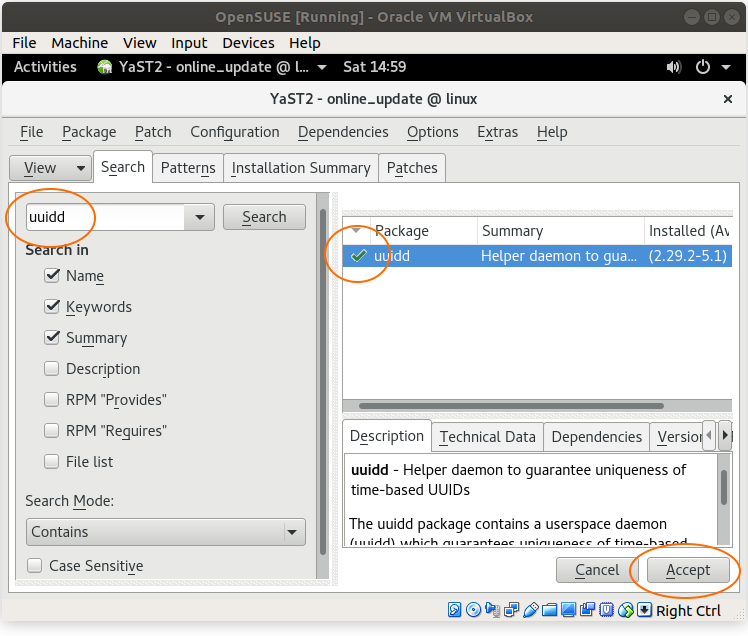Click the CPU virtualization status icon
The width and height of the screenshot is (748, 636).
pos(606,610)
